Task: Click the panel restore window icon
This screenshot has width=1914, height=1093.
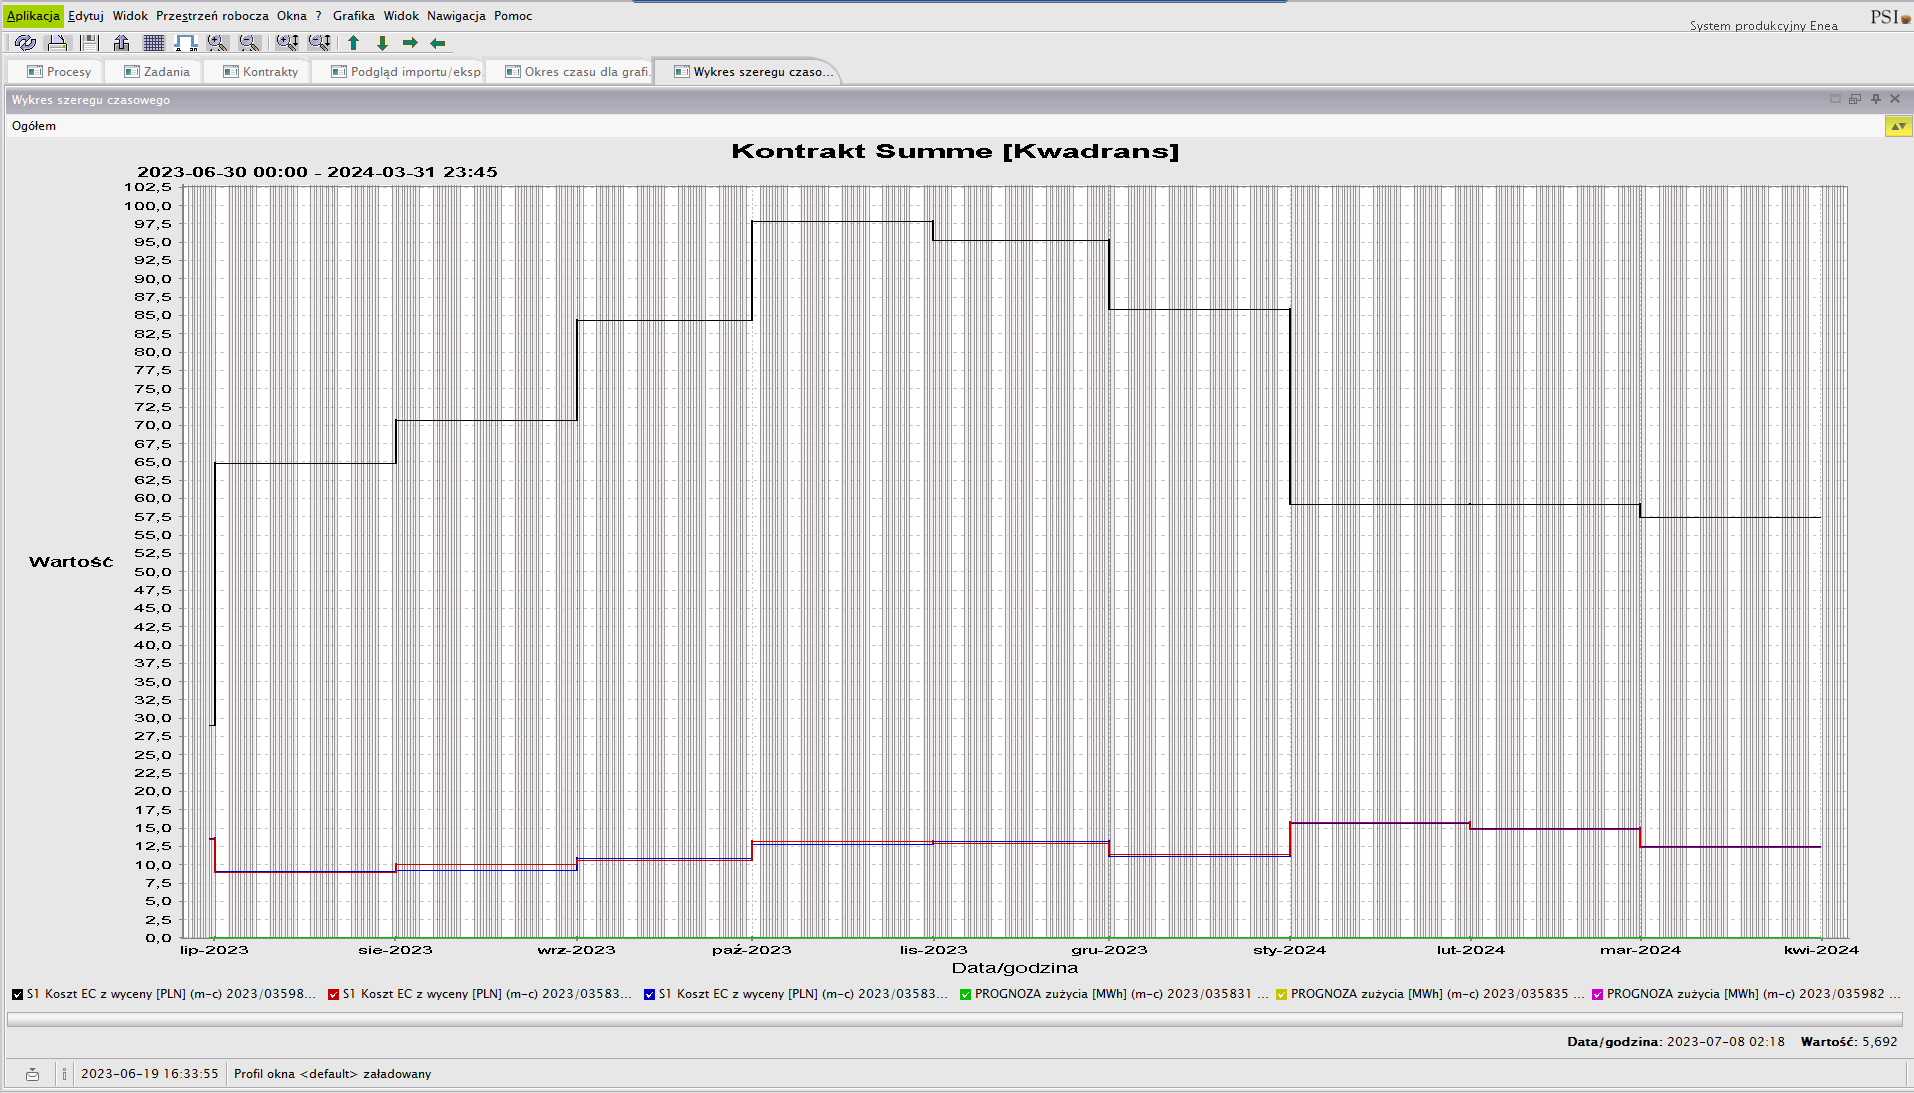Action: [1855, 99]
